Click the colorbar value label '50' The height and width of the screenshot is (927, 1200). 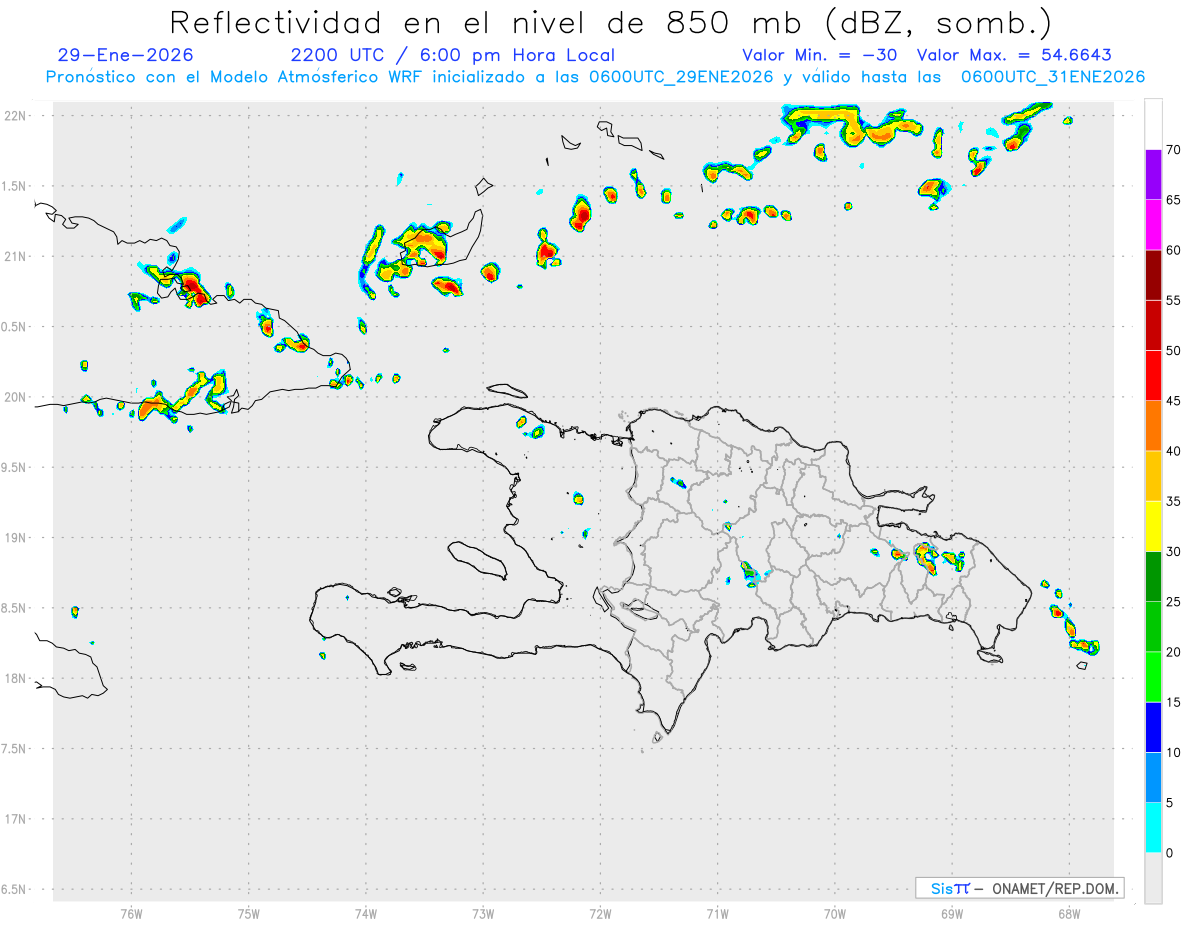(1174, 351)
